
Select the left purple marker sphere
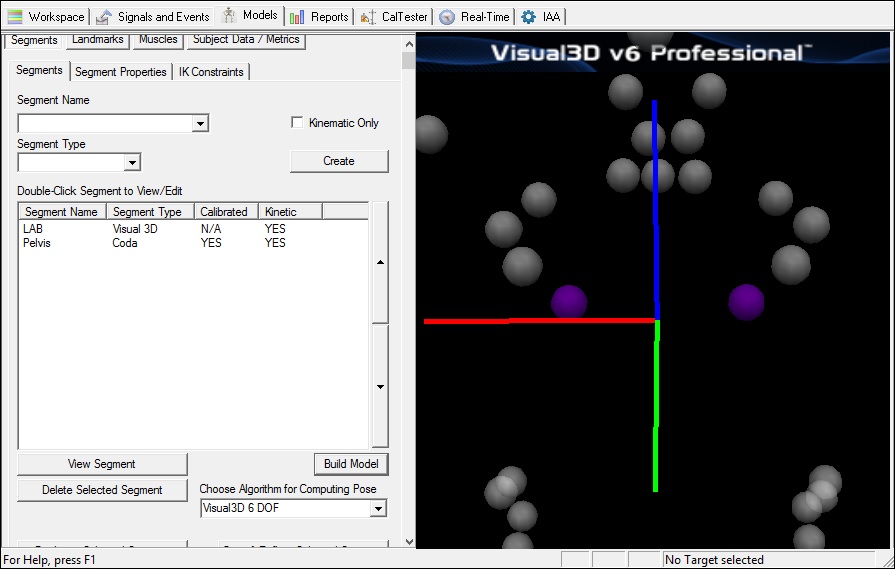(569, 302)
